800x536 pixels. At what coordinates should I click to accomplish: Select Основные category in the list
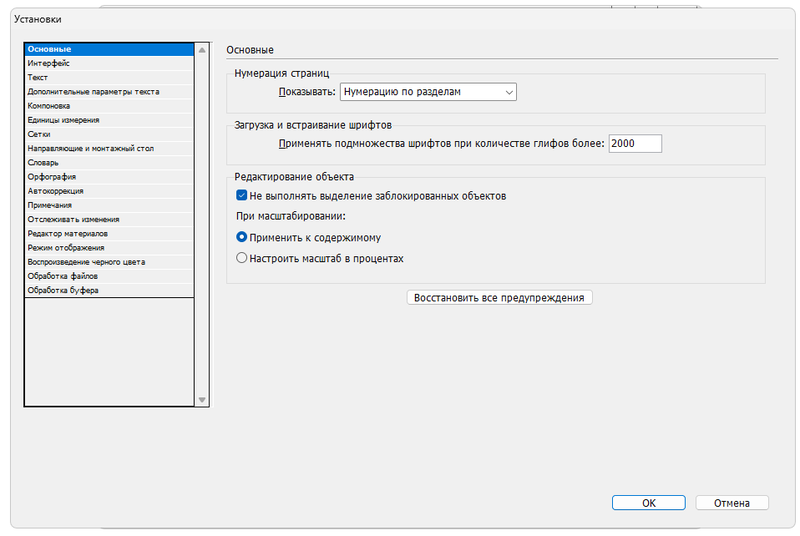(x=109, y=49)
